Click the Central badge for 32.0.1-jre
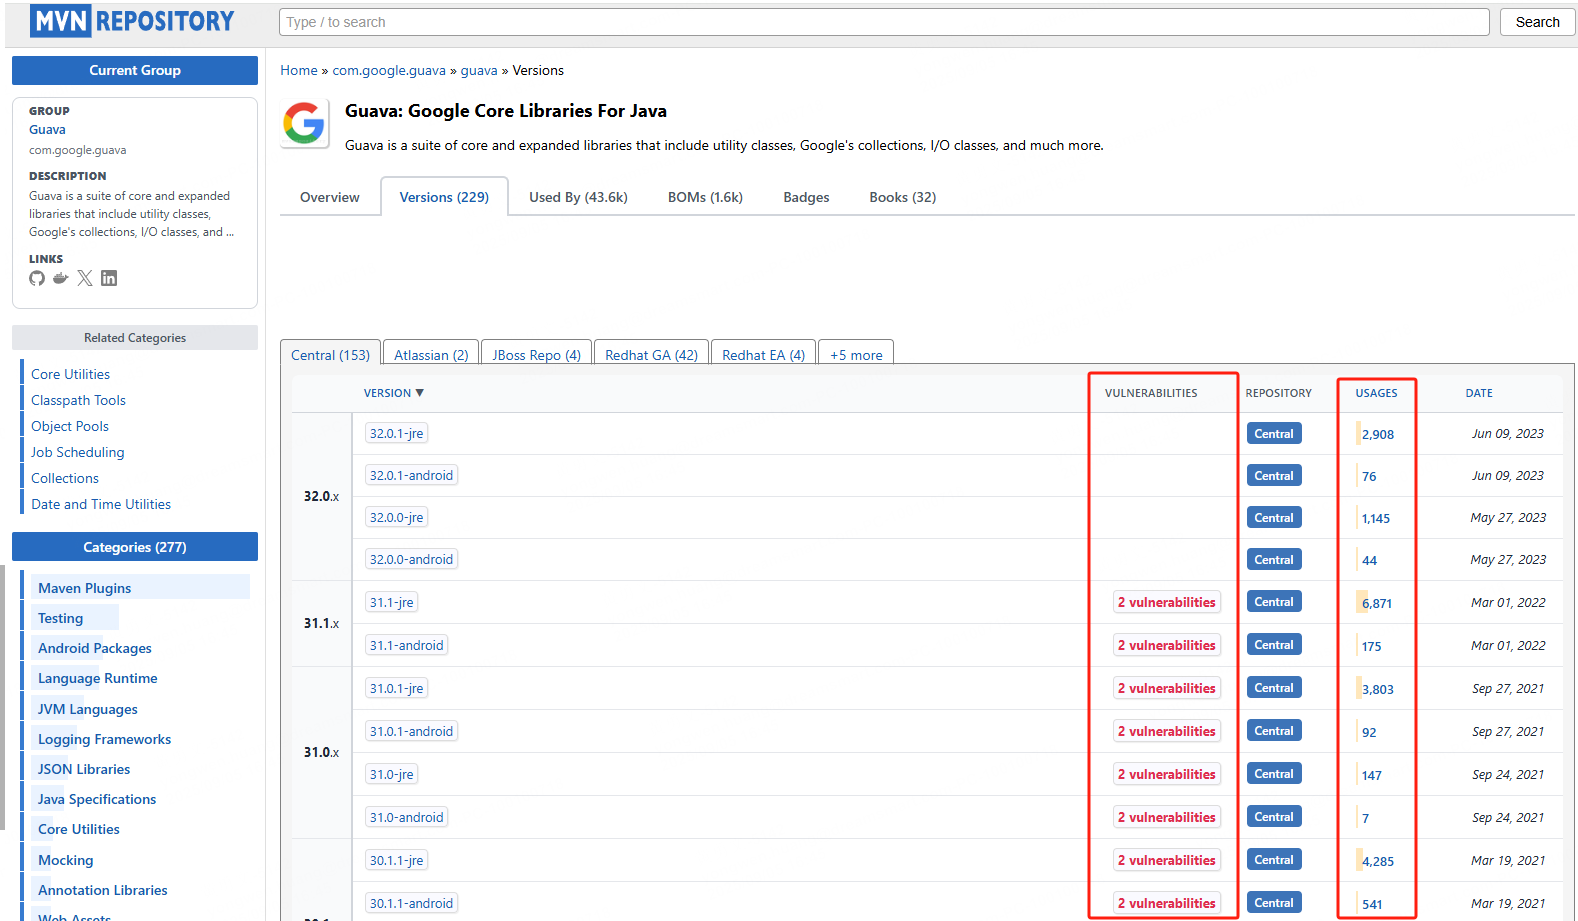1578x921 pixels. click(x=1273, y=434)
